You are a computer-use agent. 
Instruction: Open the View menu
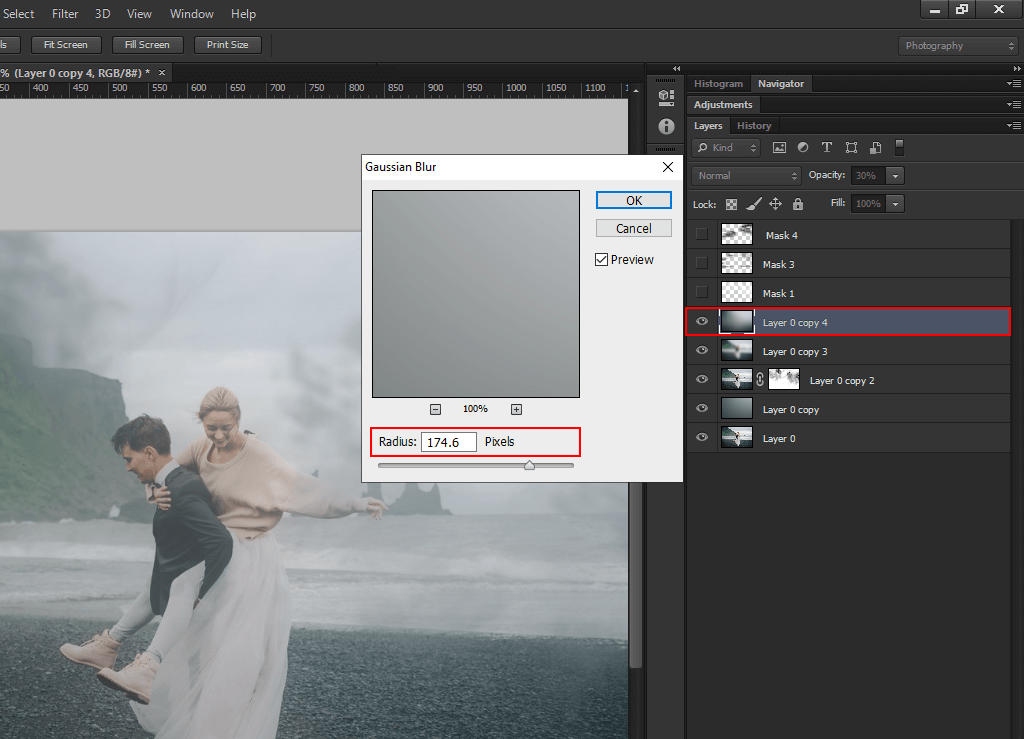coord(139,14)
